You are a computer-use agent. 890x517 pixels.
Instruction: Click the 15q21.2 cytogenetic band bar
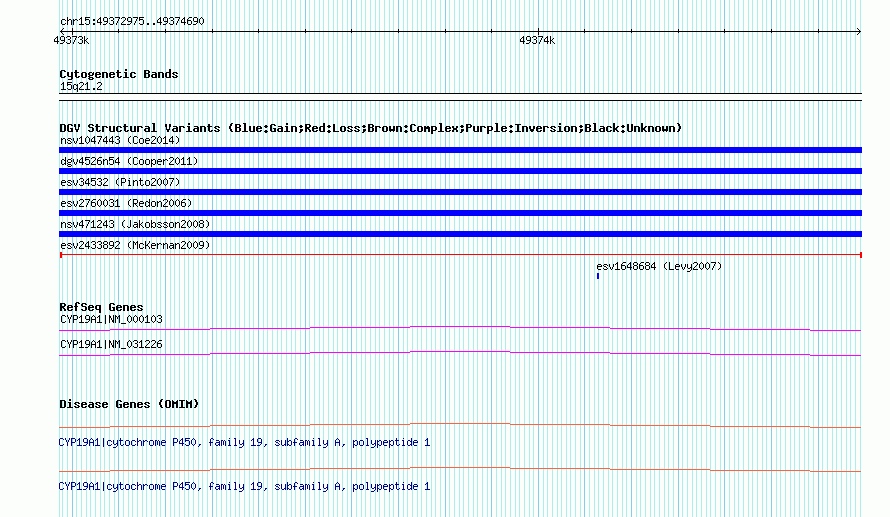tap(460, 97)
